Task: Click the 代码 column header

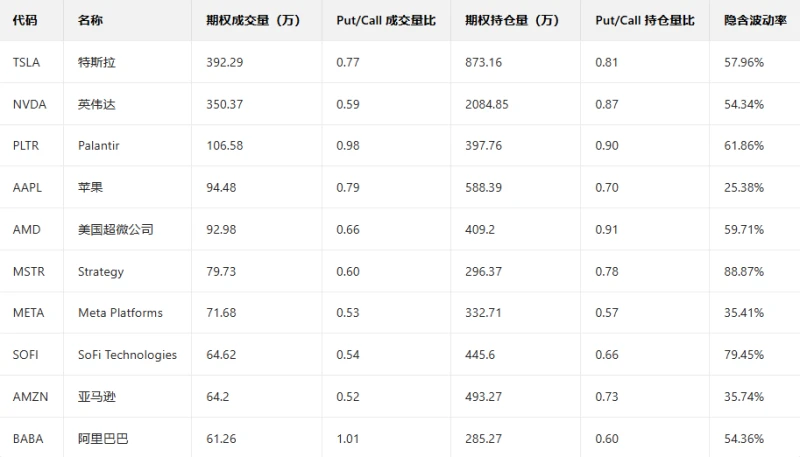Action: 25,20
